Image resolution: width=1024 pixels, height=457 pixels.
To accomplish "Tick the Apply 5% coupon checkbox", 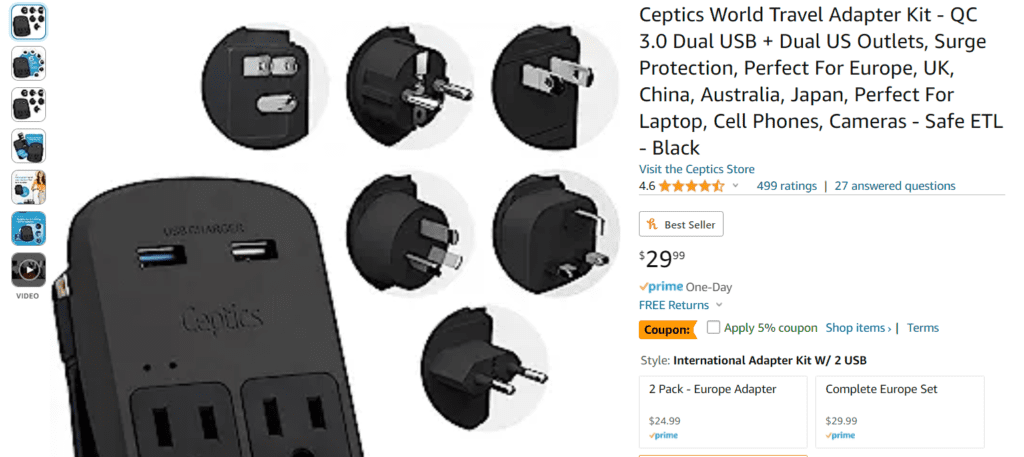I will 713,327.
